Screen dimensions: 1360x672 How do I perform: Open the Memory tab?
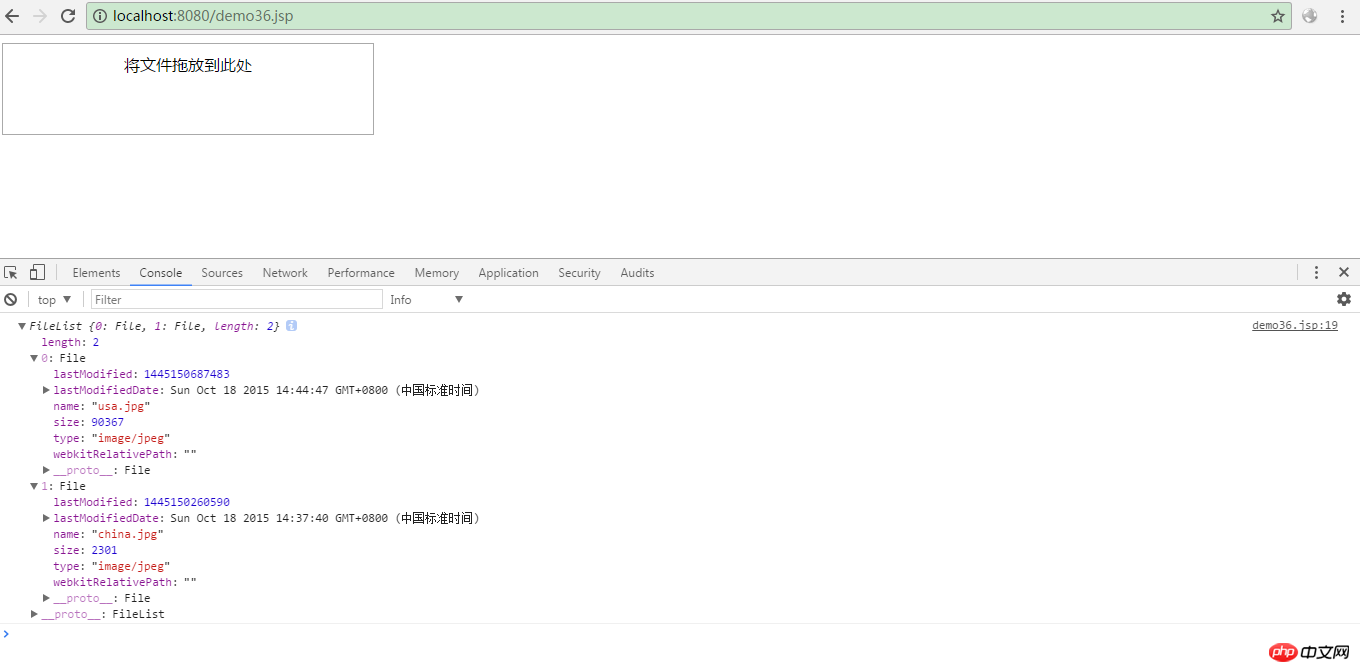pyautogui.click(x=437, y=273)
